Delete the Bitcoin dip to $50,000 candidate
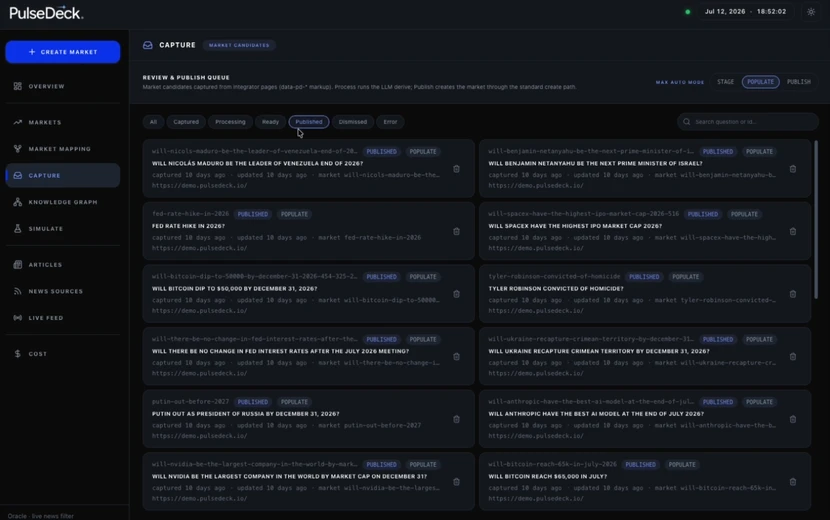 [x=456, y=294]
